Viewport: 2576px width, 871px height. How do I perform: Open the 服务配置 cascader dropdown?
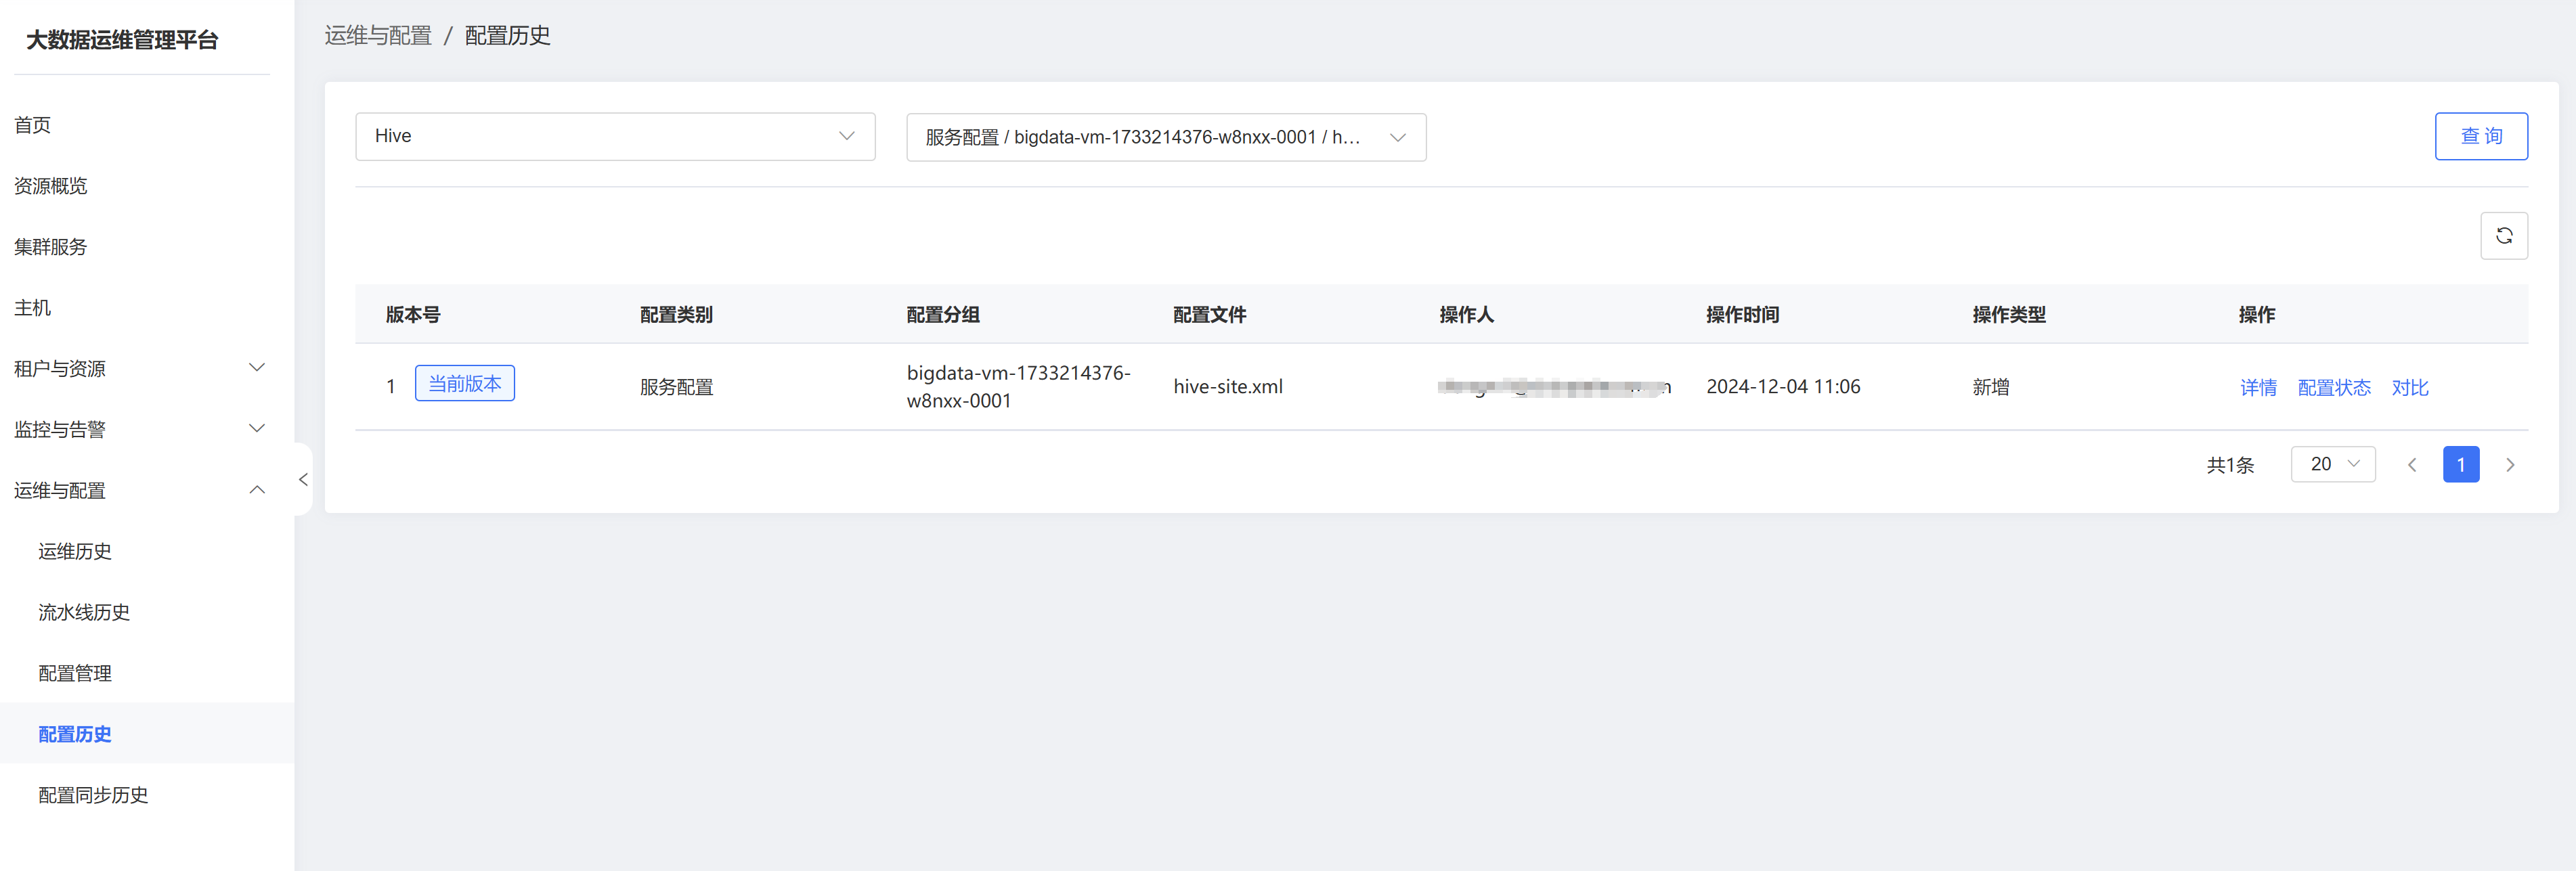coord(1165,137)
